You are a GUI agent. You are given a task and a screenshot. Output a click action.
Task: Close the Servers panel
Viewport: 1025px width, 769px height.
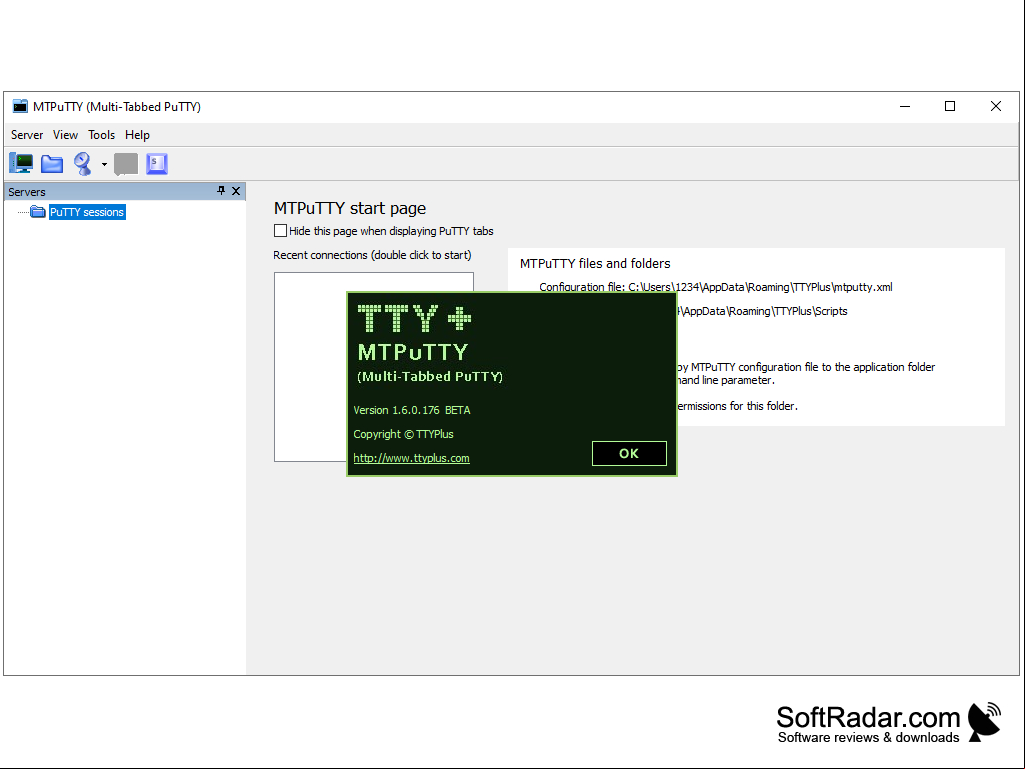(236, 191)
